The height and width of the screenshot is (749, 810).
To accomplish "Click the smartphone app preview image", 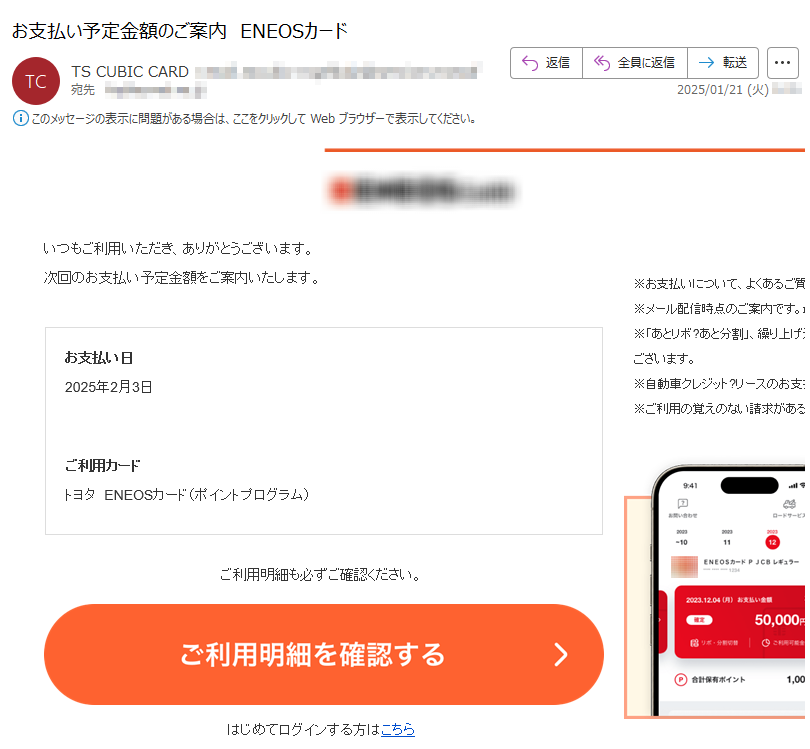I will pos(715,591).
